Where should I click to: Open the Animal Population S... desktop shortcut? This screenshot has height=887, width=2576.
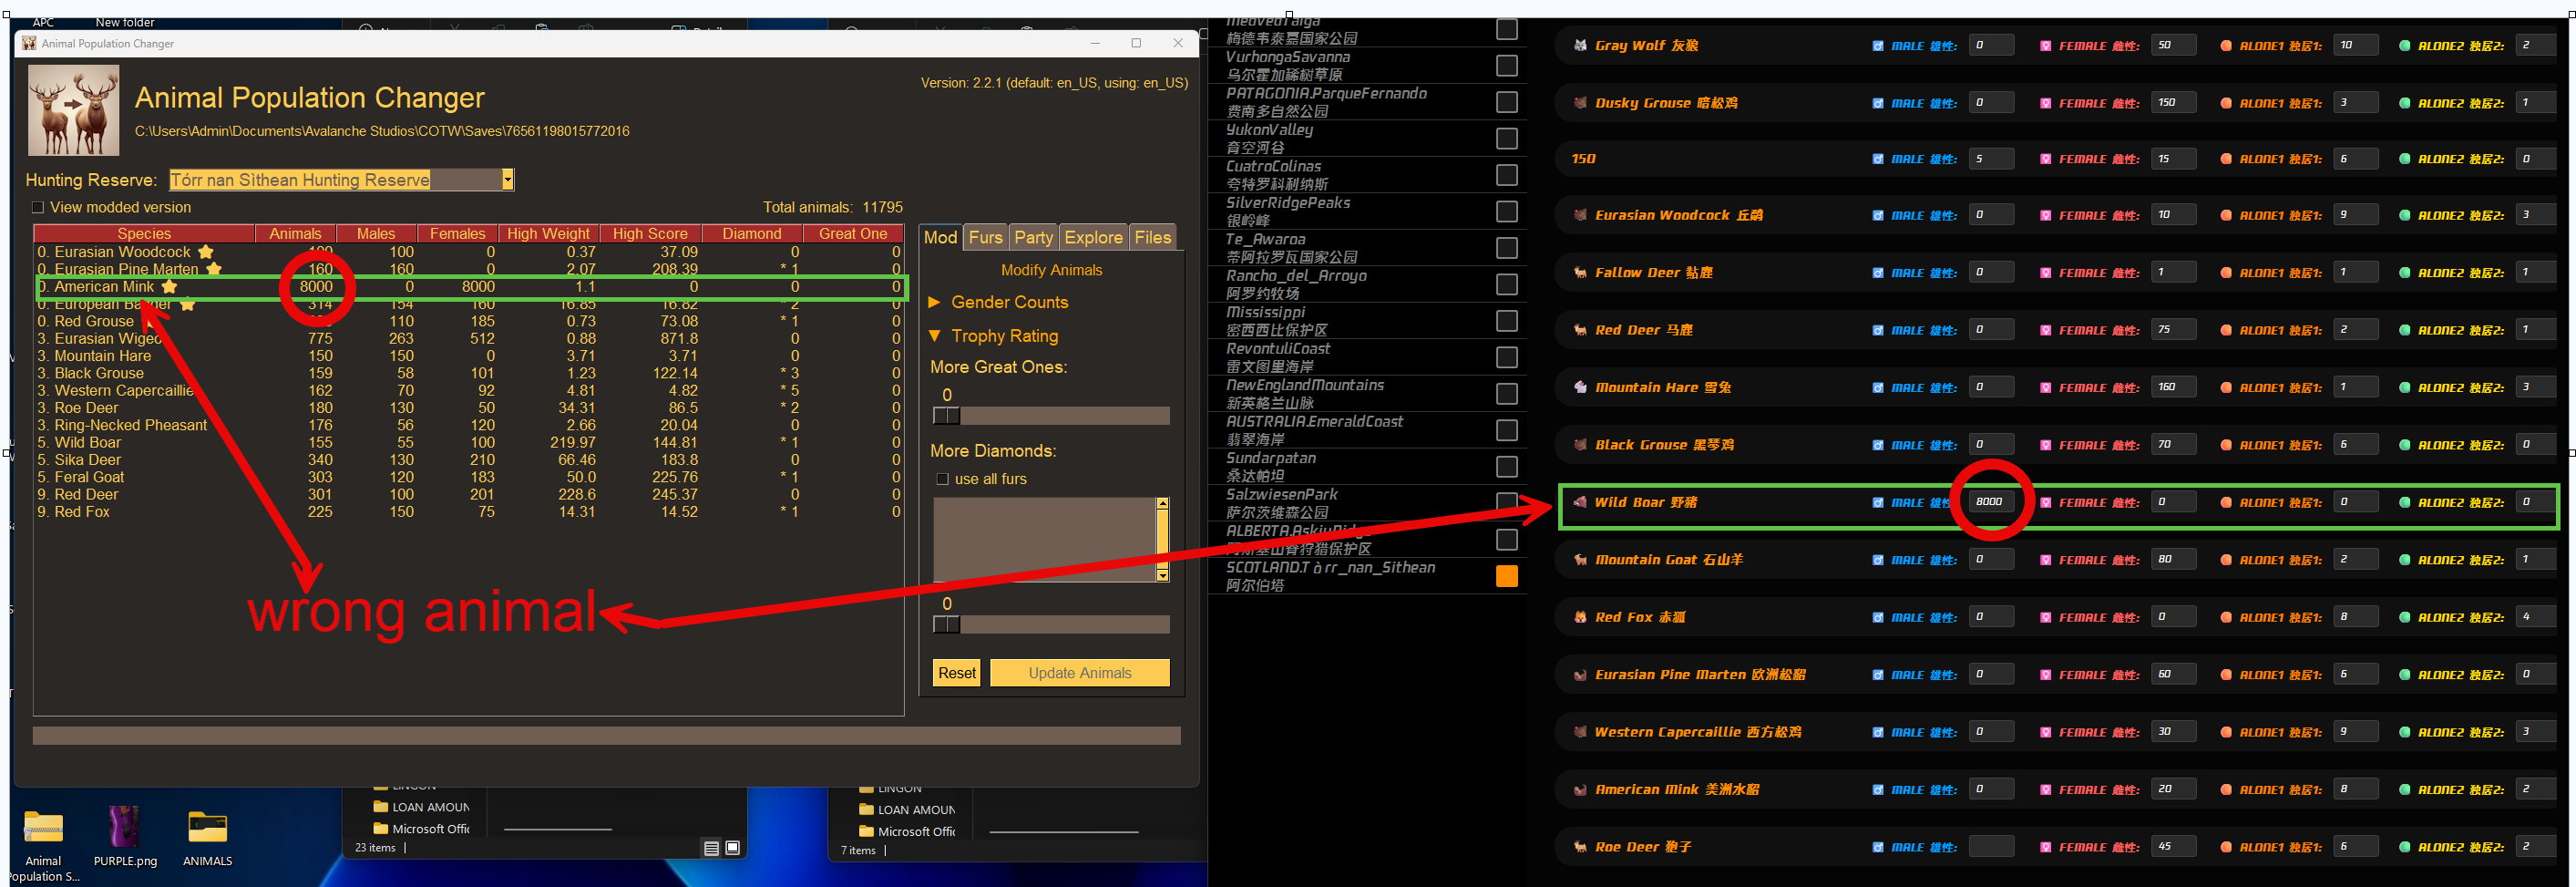(43, 845)
